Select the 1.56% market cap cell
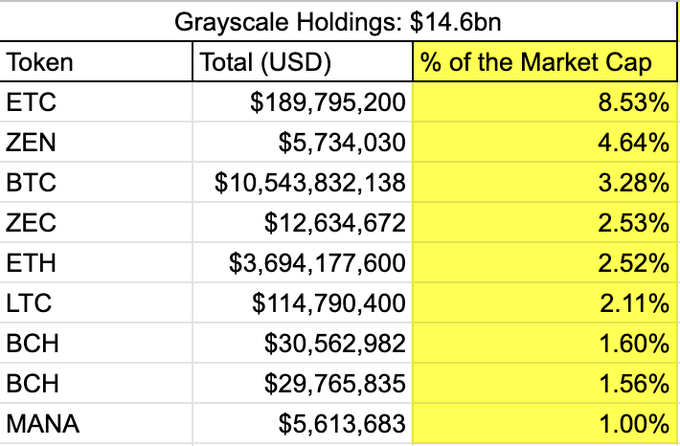The height and width of the screenshot is (446, 680). (x=545, y=383)
